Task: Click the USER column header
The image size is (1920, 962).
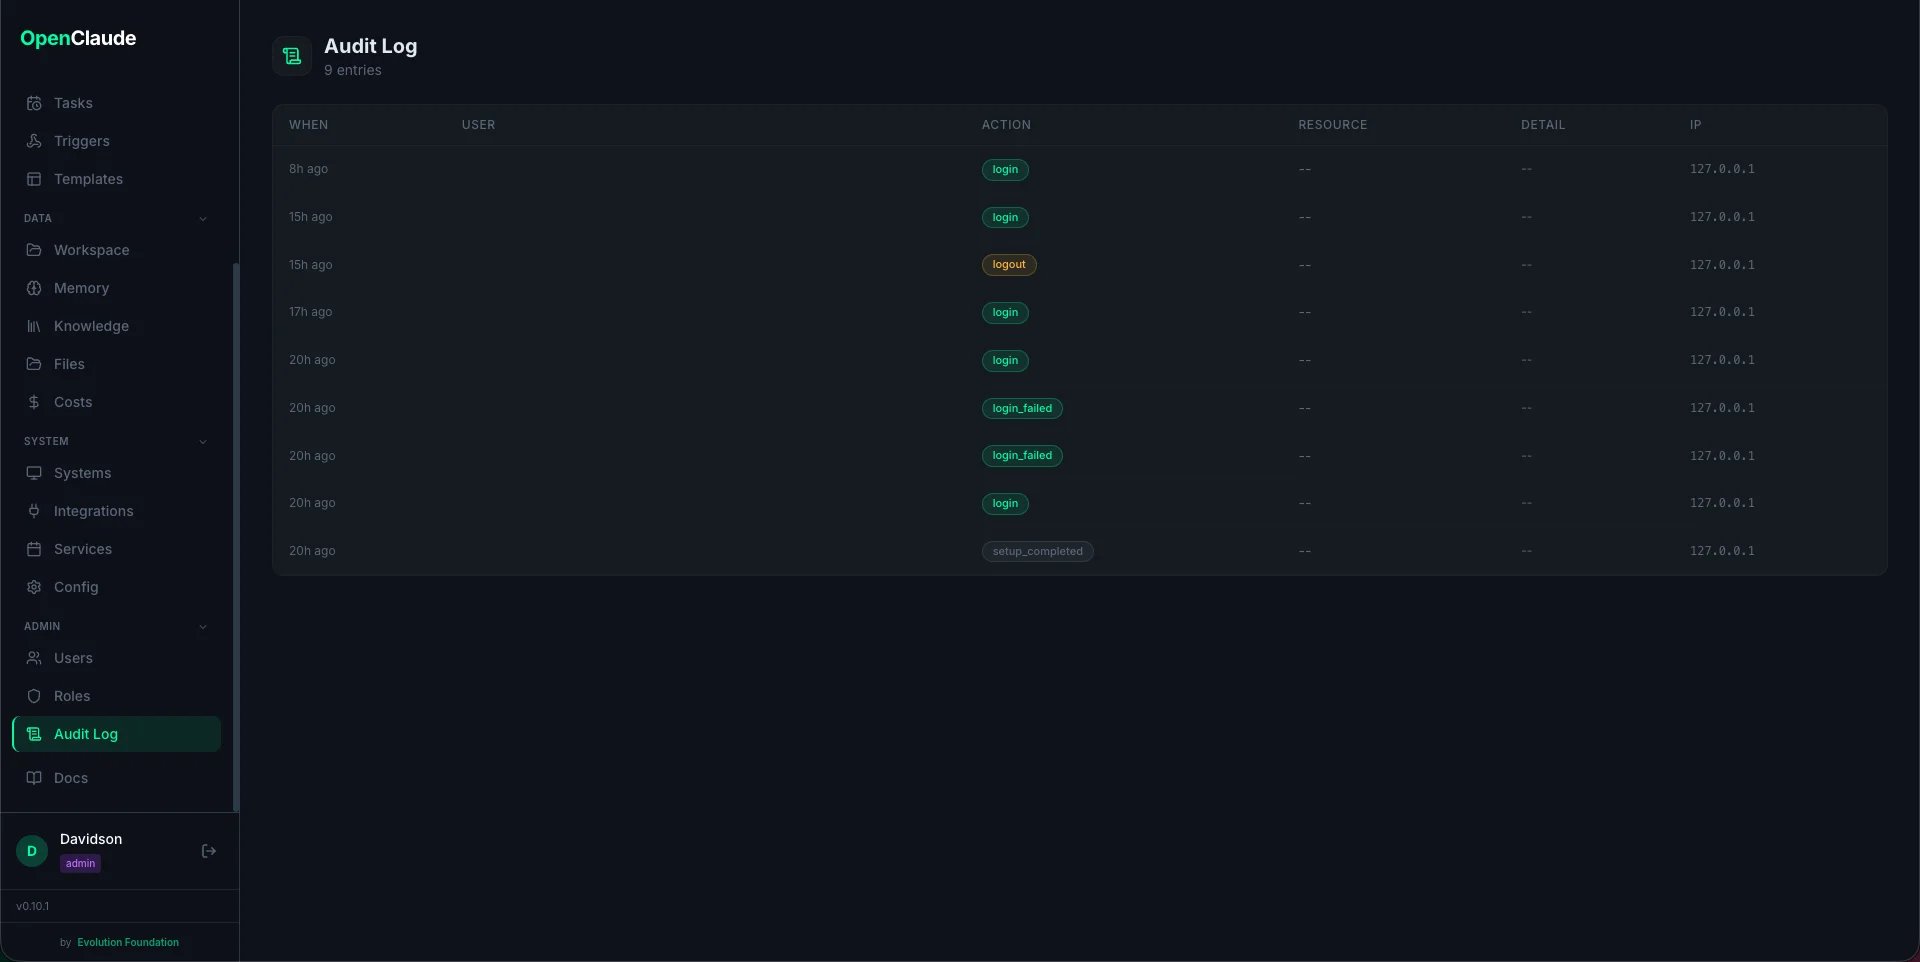Action: click(478, 125)
